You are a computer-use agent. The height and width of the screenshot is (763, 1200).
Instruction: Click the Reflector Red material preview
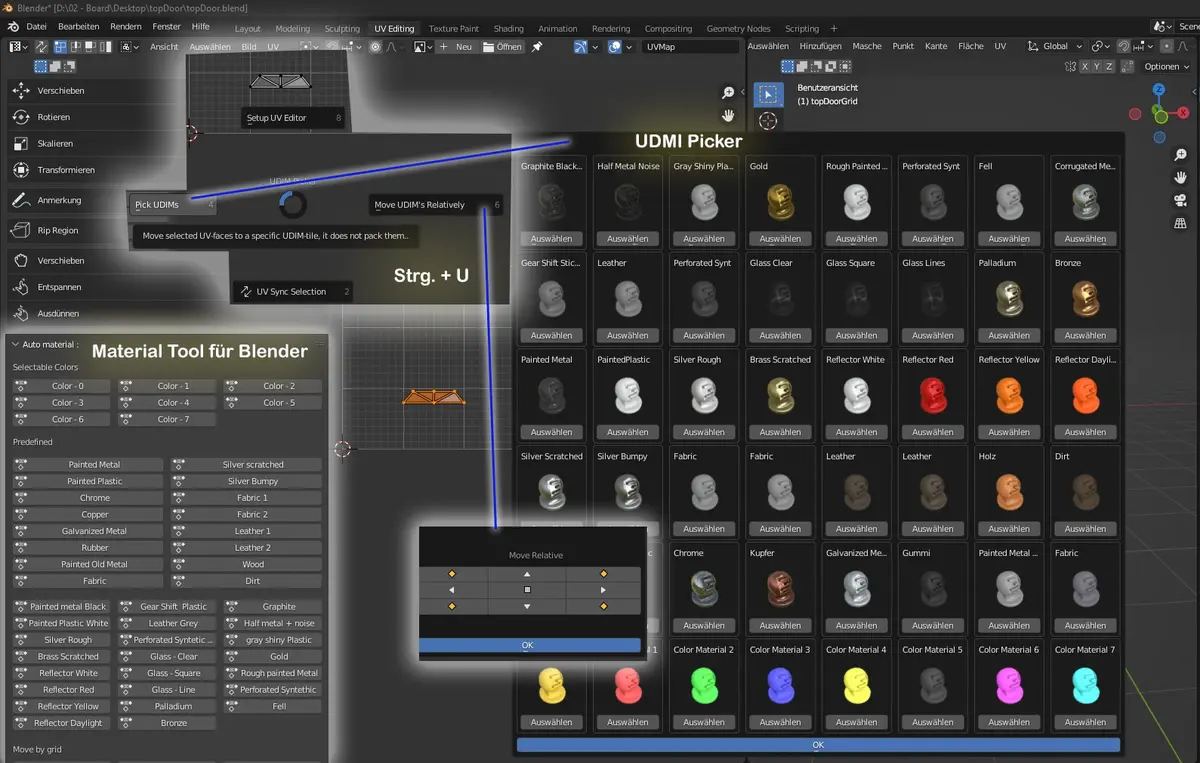point(932,395)
